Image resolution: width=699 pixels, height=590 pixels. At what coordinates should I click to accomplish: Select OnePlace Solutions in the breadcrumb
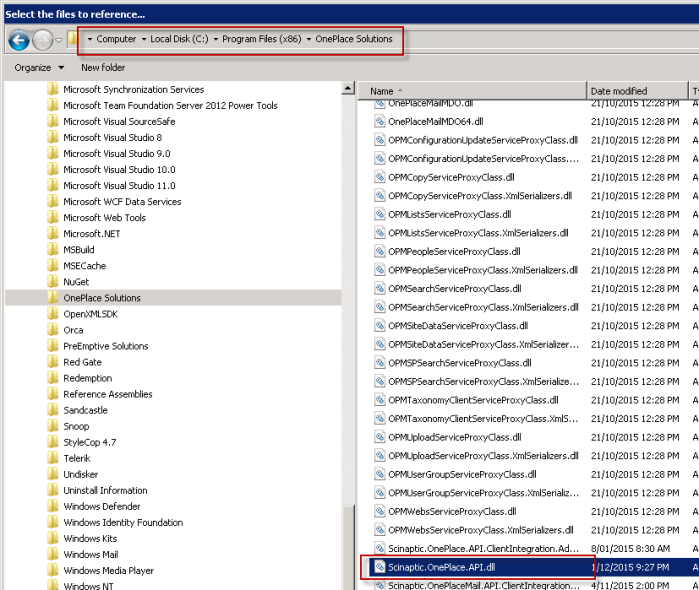(x=354, y=39)
